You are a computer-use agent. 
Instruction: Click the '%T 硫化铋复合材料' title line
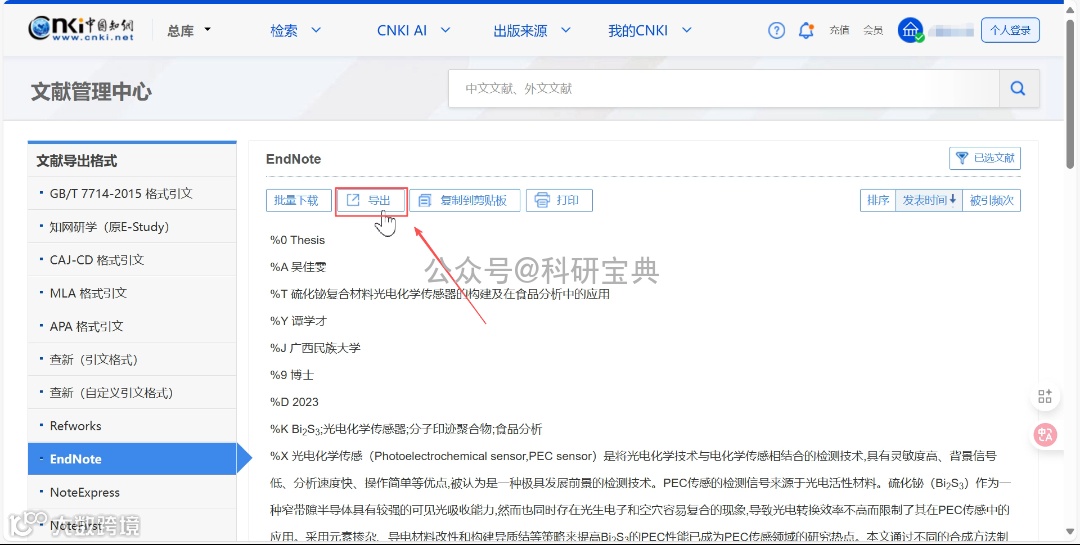click(440, 294)
